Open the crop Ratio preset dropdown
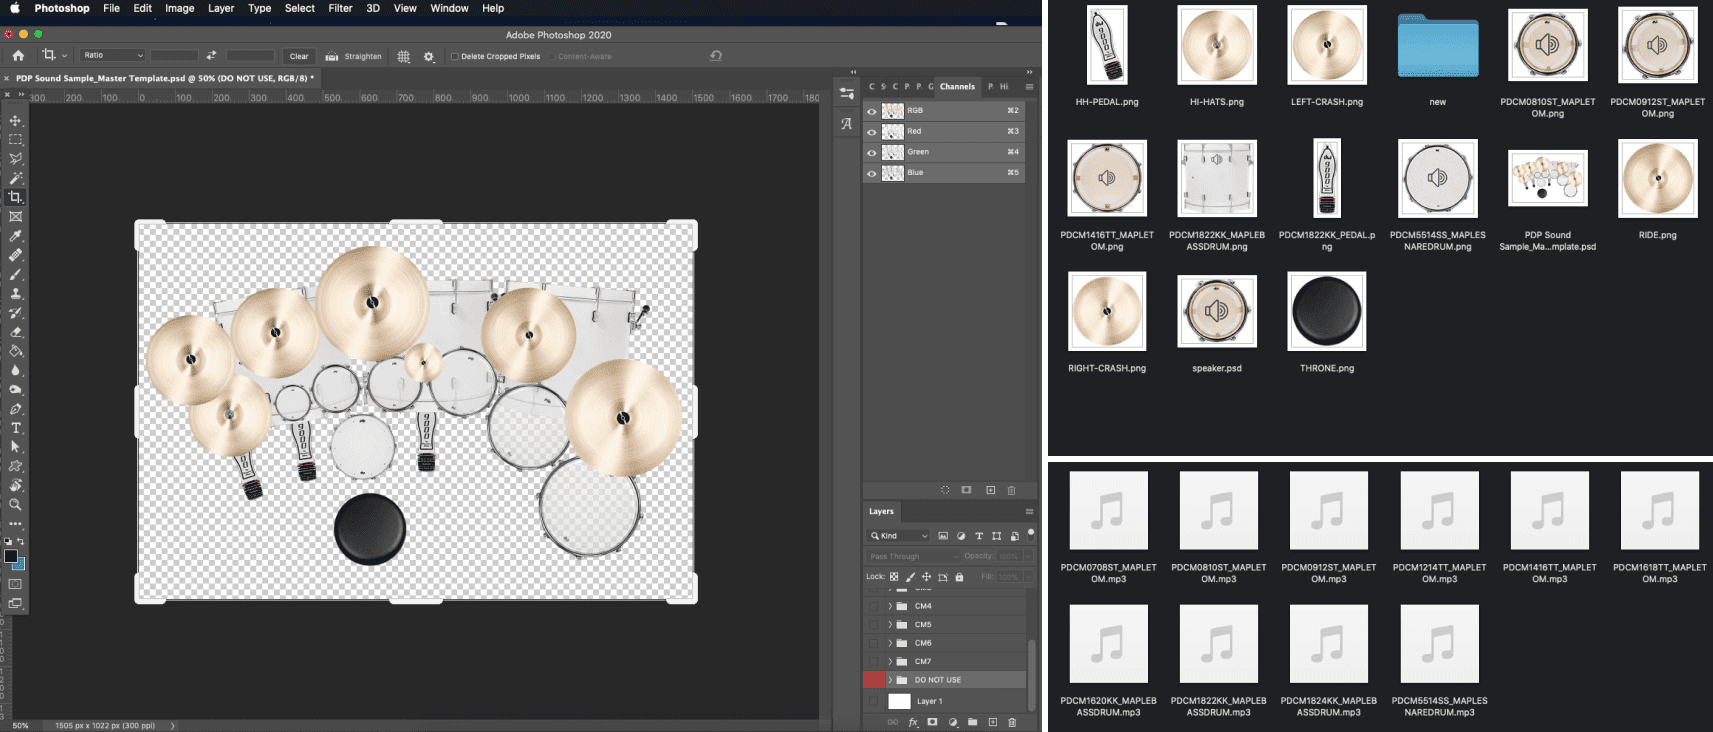The height and width of the screenshot is (732, 1713). click(112, 56)
